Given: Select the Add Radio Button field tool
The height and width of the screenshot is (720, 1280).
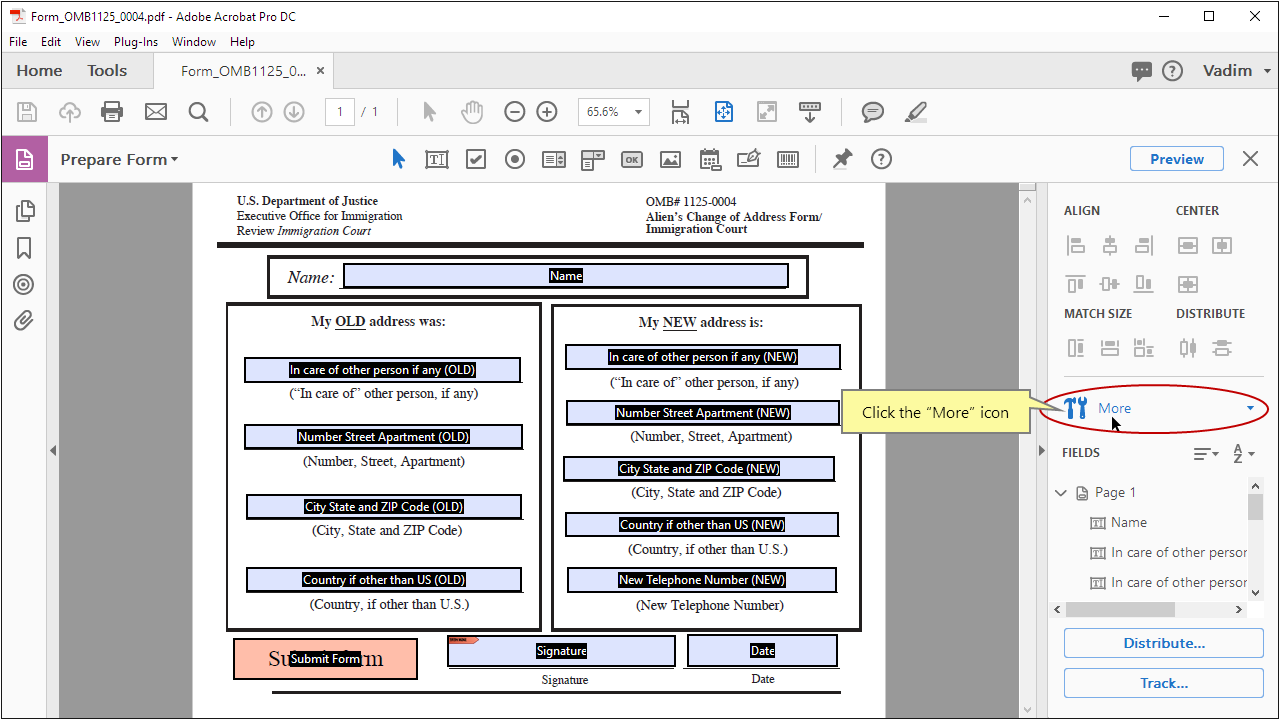Looking at the screenshot, I should [x=514, y=159].
